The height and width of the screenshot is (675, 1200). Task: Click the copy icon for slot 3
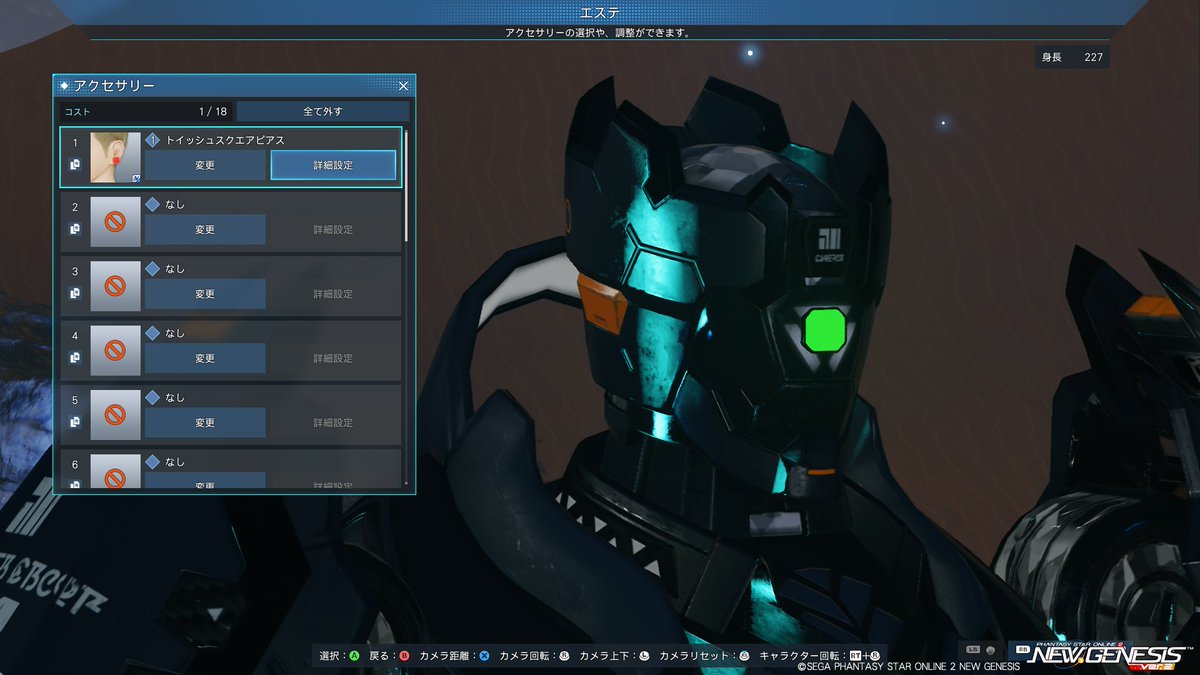pyautogui.click(x=75, y=294)
